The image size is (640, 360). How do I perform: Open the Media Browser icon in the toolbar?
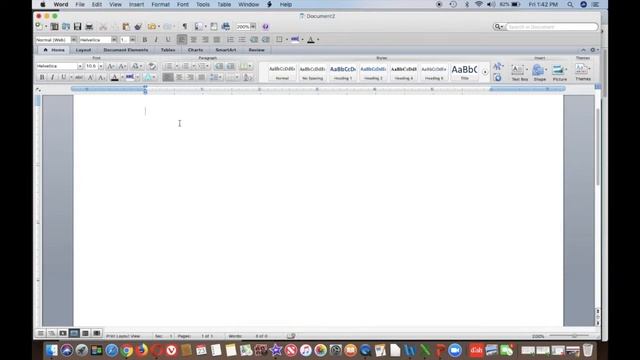226,27
